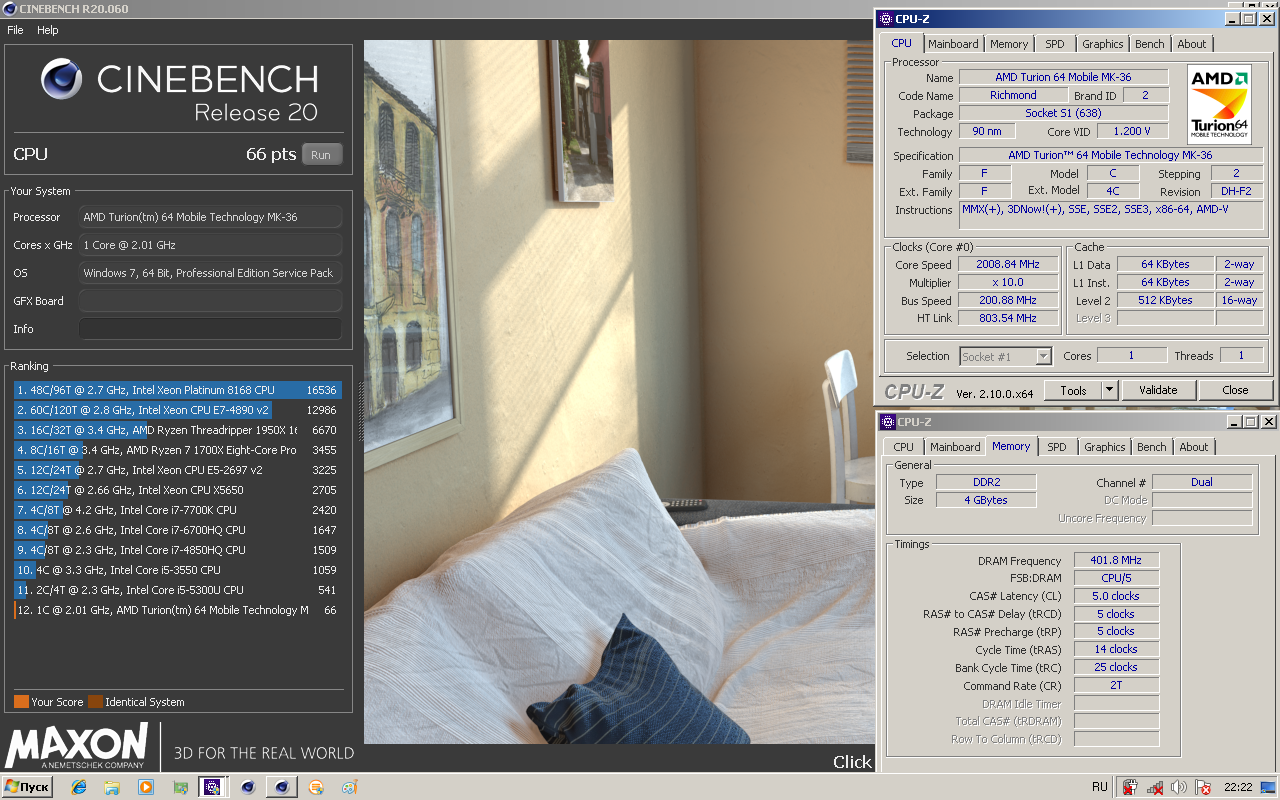Viewport: 1280px width, 800px height.
Task: Open the Paint palette taskbar icon
Action: (x=349, y=787)
